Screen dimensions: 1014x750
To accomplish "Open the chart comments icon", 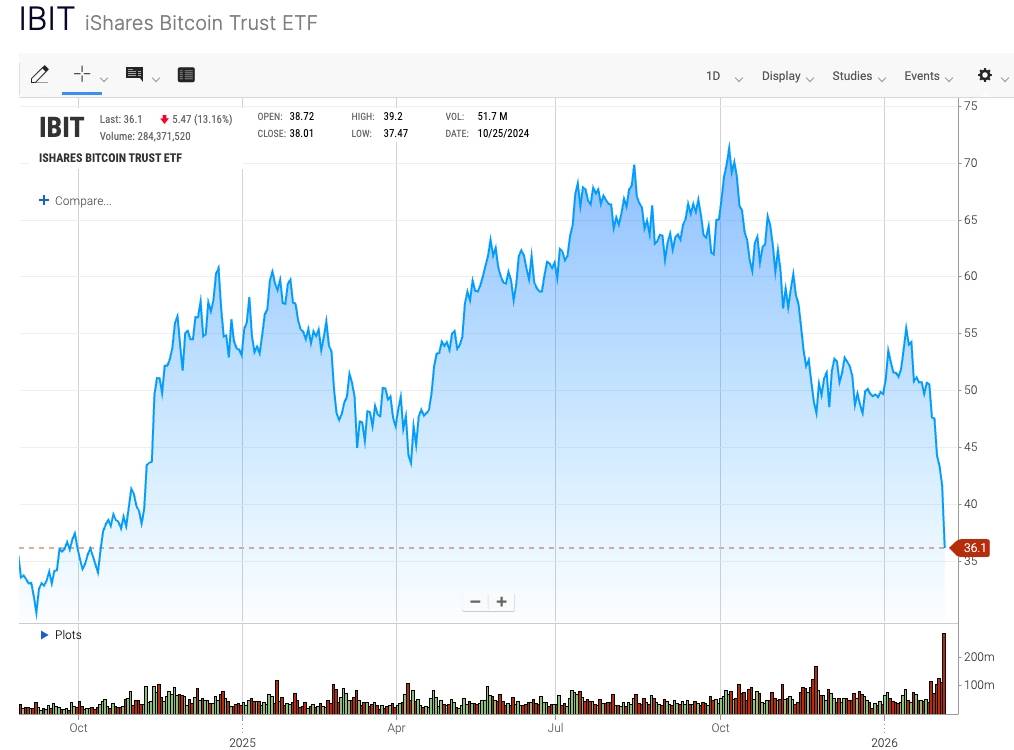I will coord(133,74).
